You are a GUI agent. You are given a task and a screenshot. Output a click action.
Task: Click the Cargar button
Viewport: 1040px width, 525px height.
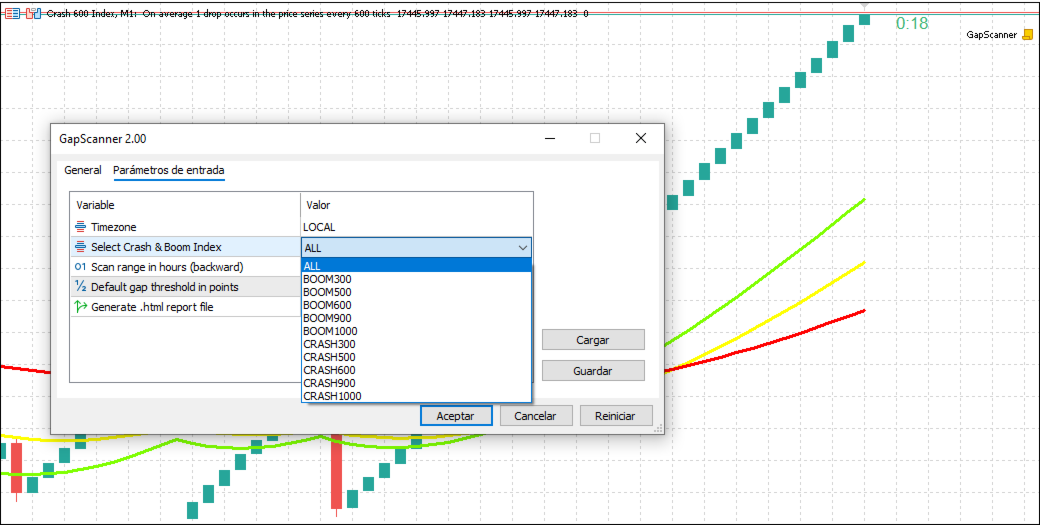(x=593, y=340)
